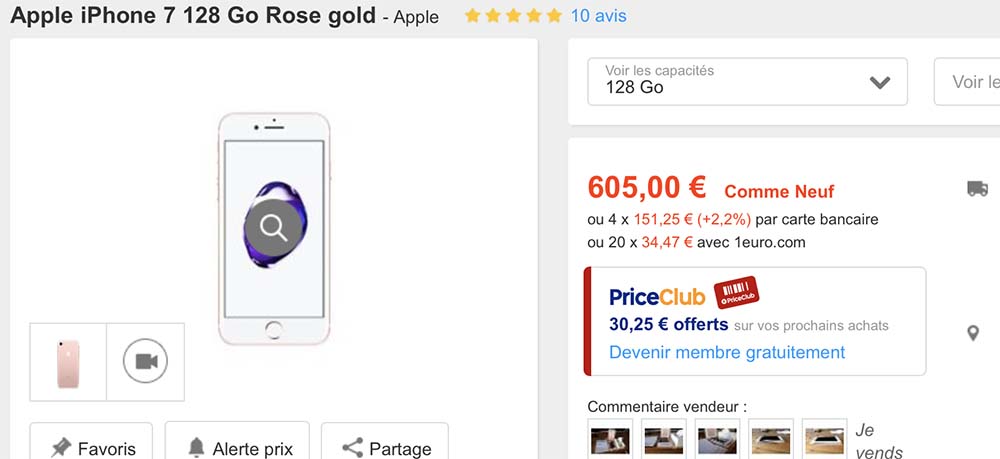Open the "10 avis" reviews link
This screenshot has width=1000, height=459.
click(598, 16)
